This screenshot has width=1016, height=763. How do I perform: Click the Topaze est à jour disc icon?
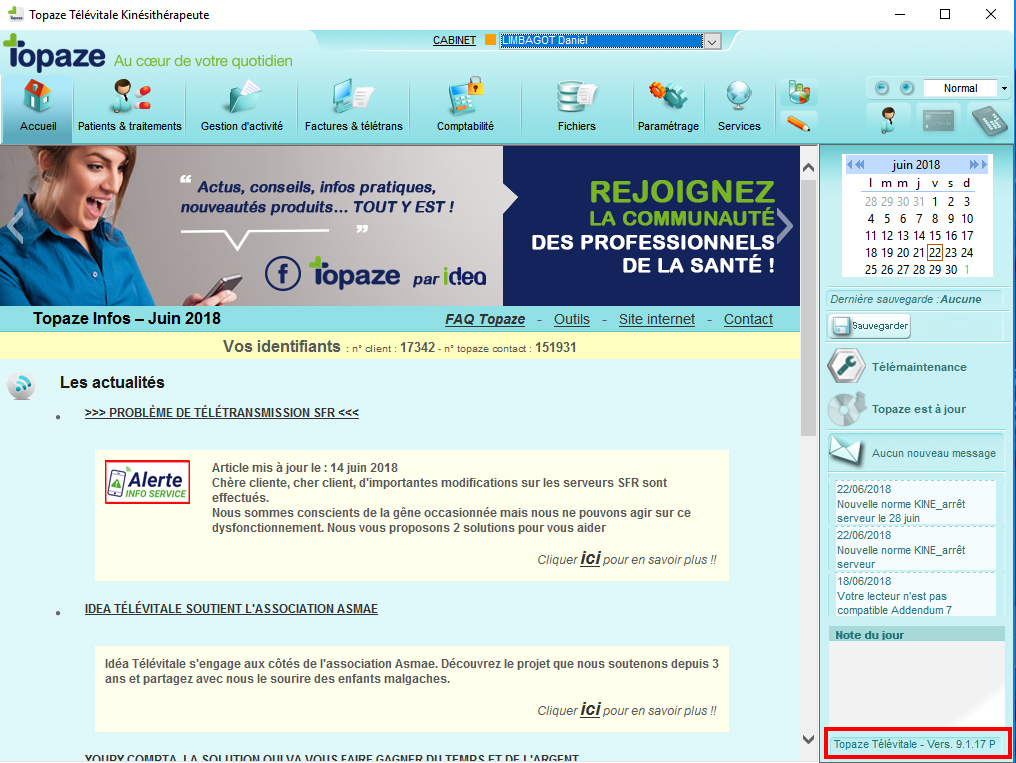pos(846,409)
